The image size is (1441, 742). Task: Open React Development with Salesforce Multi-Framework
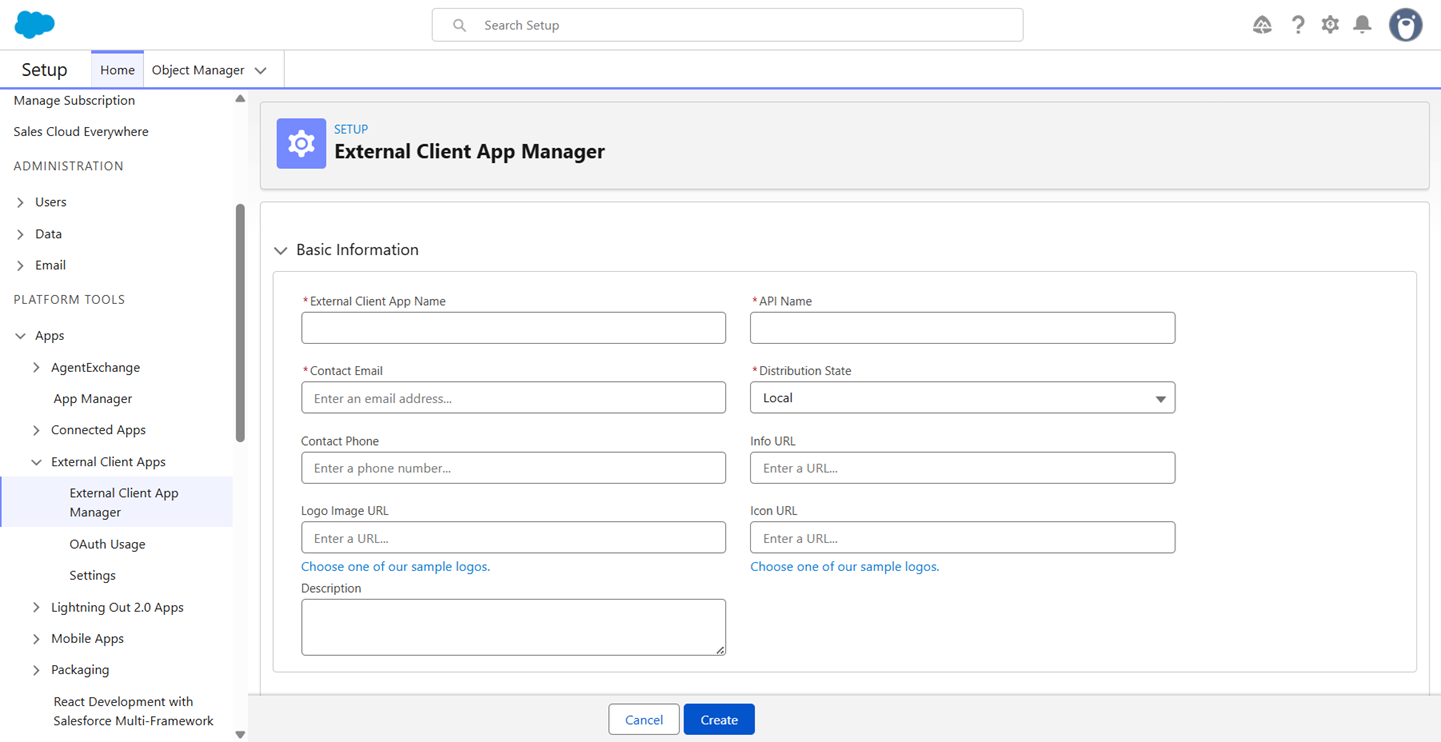pyautogui.click(x=133, y=711)
